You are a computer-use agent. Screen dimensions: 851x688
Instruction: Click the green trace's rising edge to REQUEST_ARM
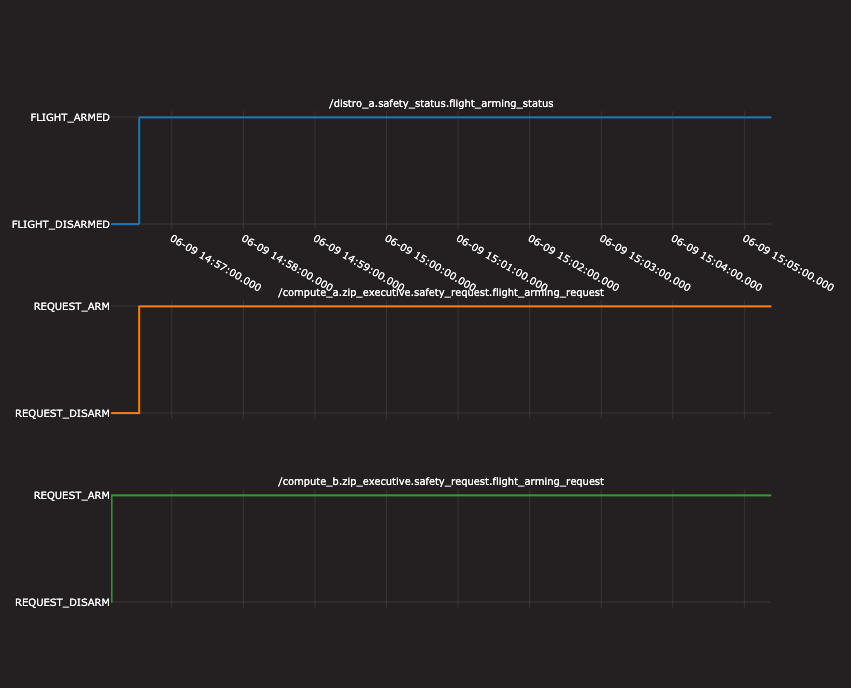[x=112, y=549]
